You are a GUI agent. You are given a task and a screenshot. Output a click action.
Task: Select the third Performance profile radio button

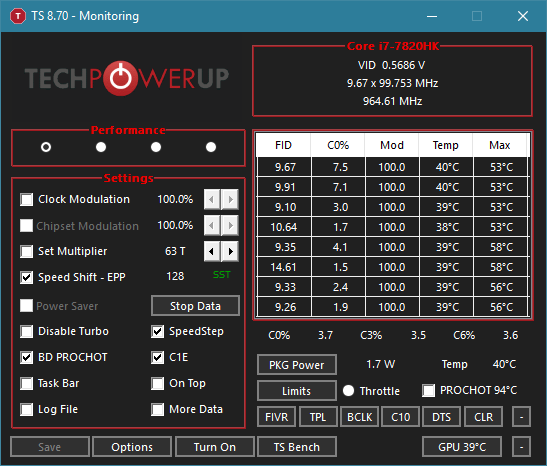pyautogui.click(x=156, y=147)
